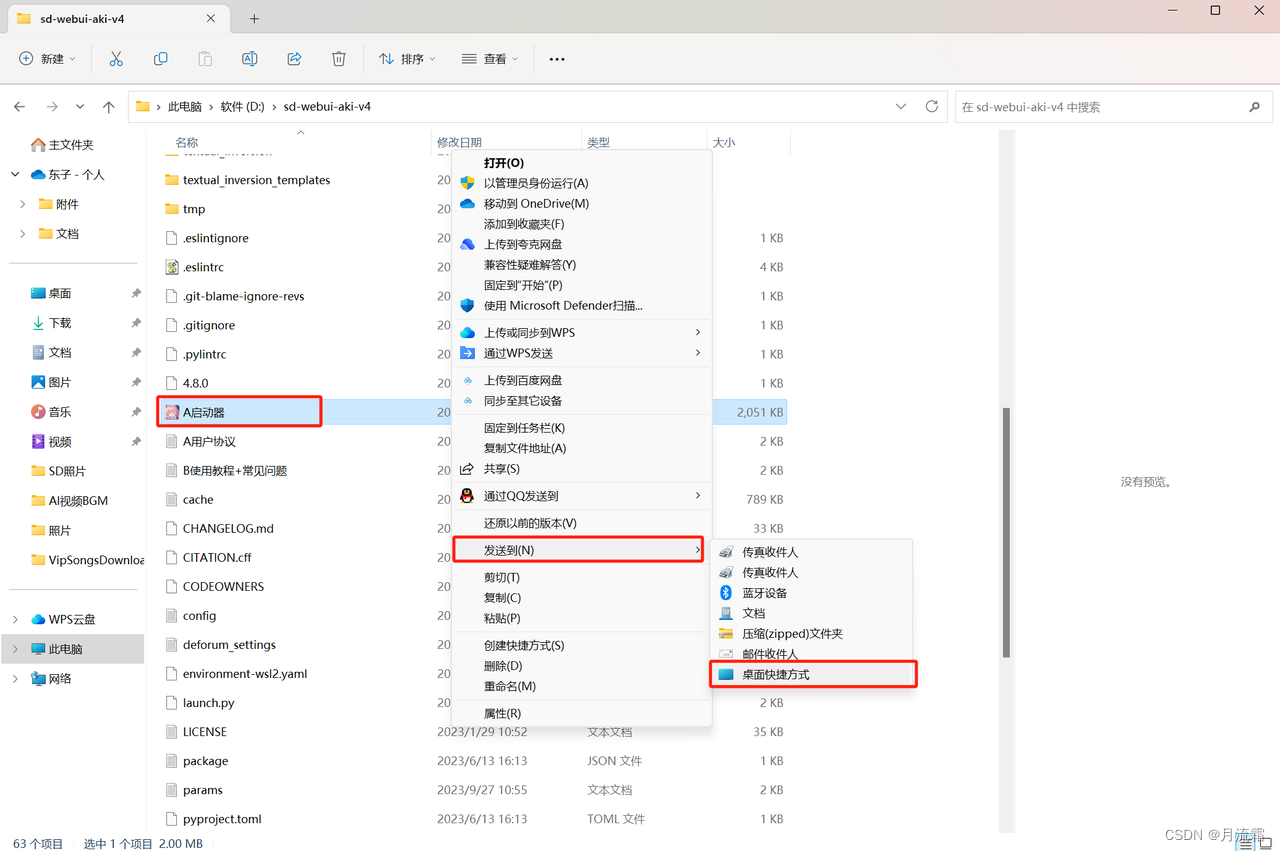Open AI视频BGM folder in sidebar
The height and width of the screenshot is (851, 1280).
(78, 501)
